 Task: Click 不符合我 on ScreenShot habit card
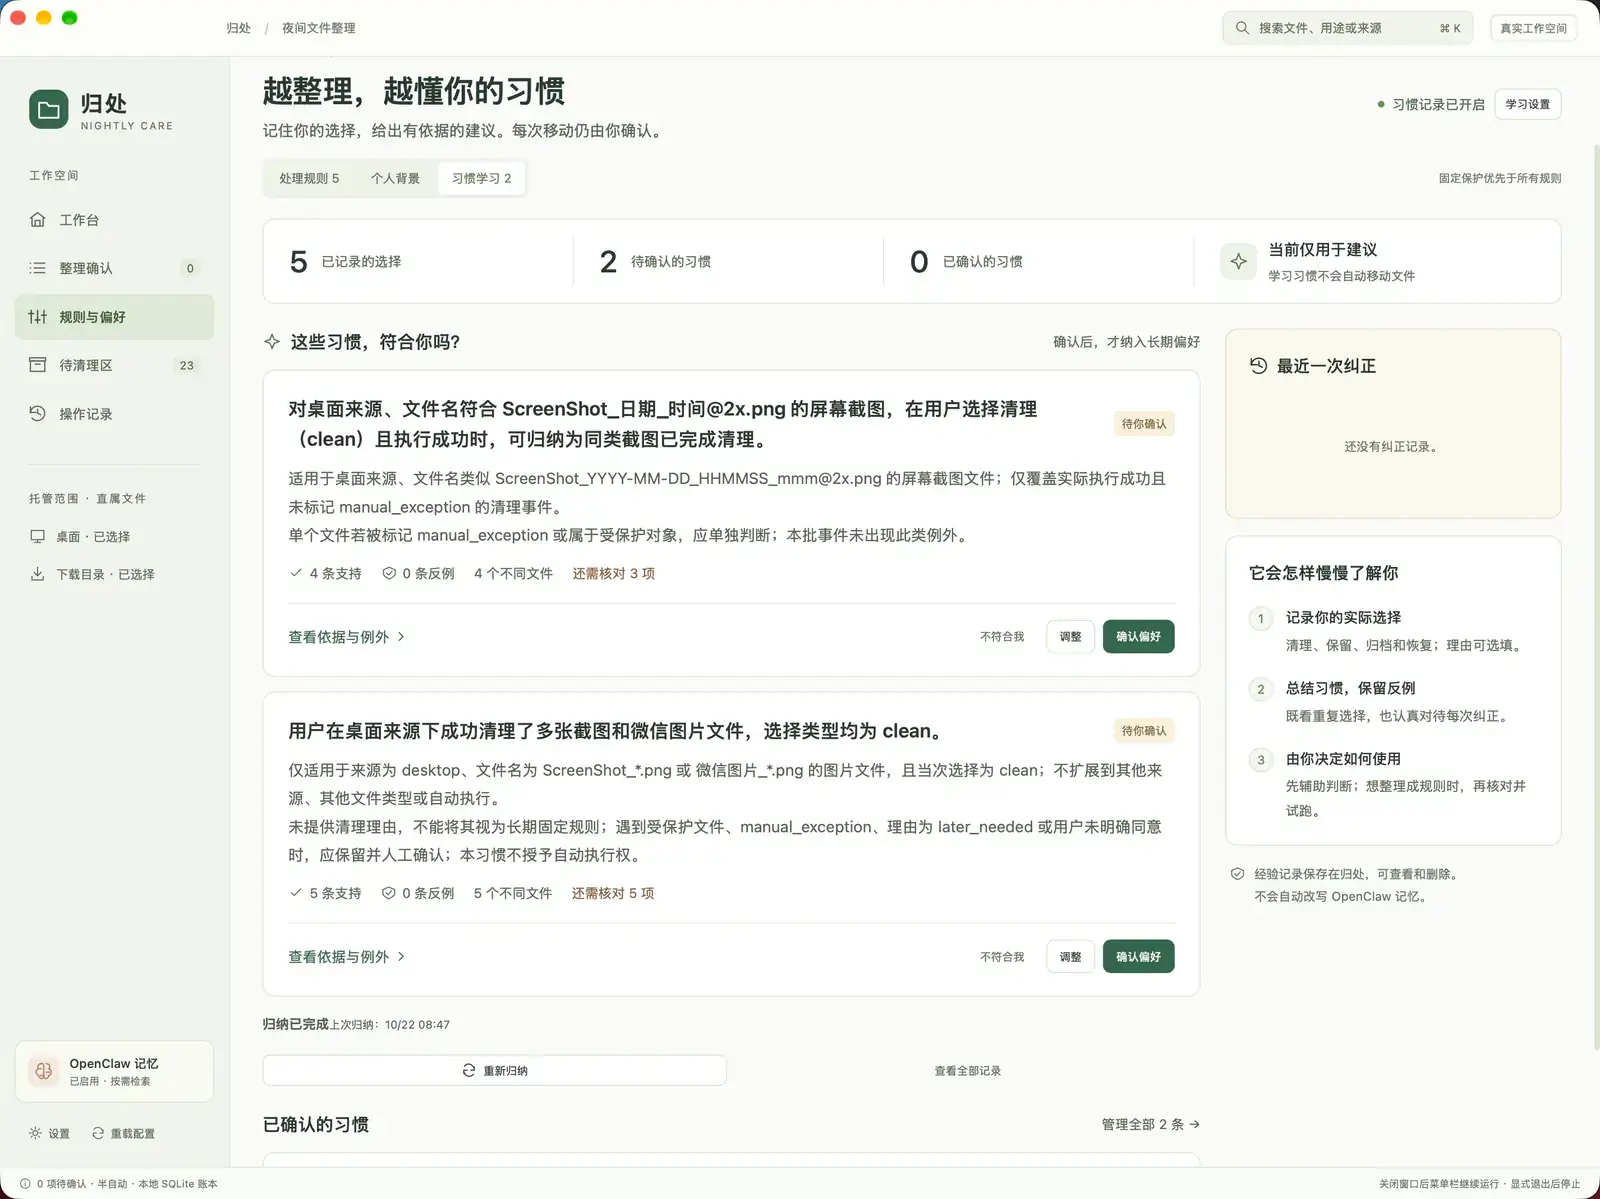pos(1002,637)
